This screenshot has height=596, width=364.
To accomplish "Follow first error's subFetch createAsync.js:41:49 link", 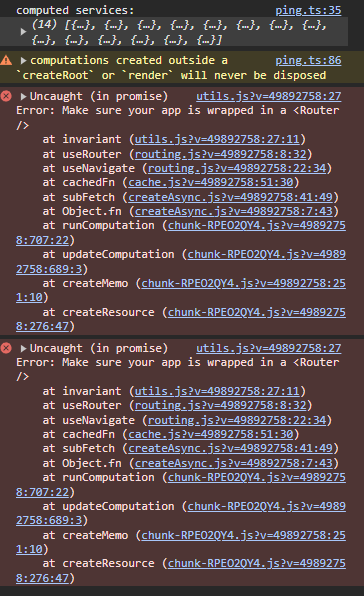I will pos(230,197).
